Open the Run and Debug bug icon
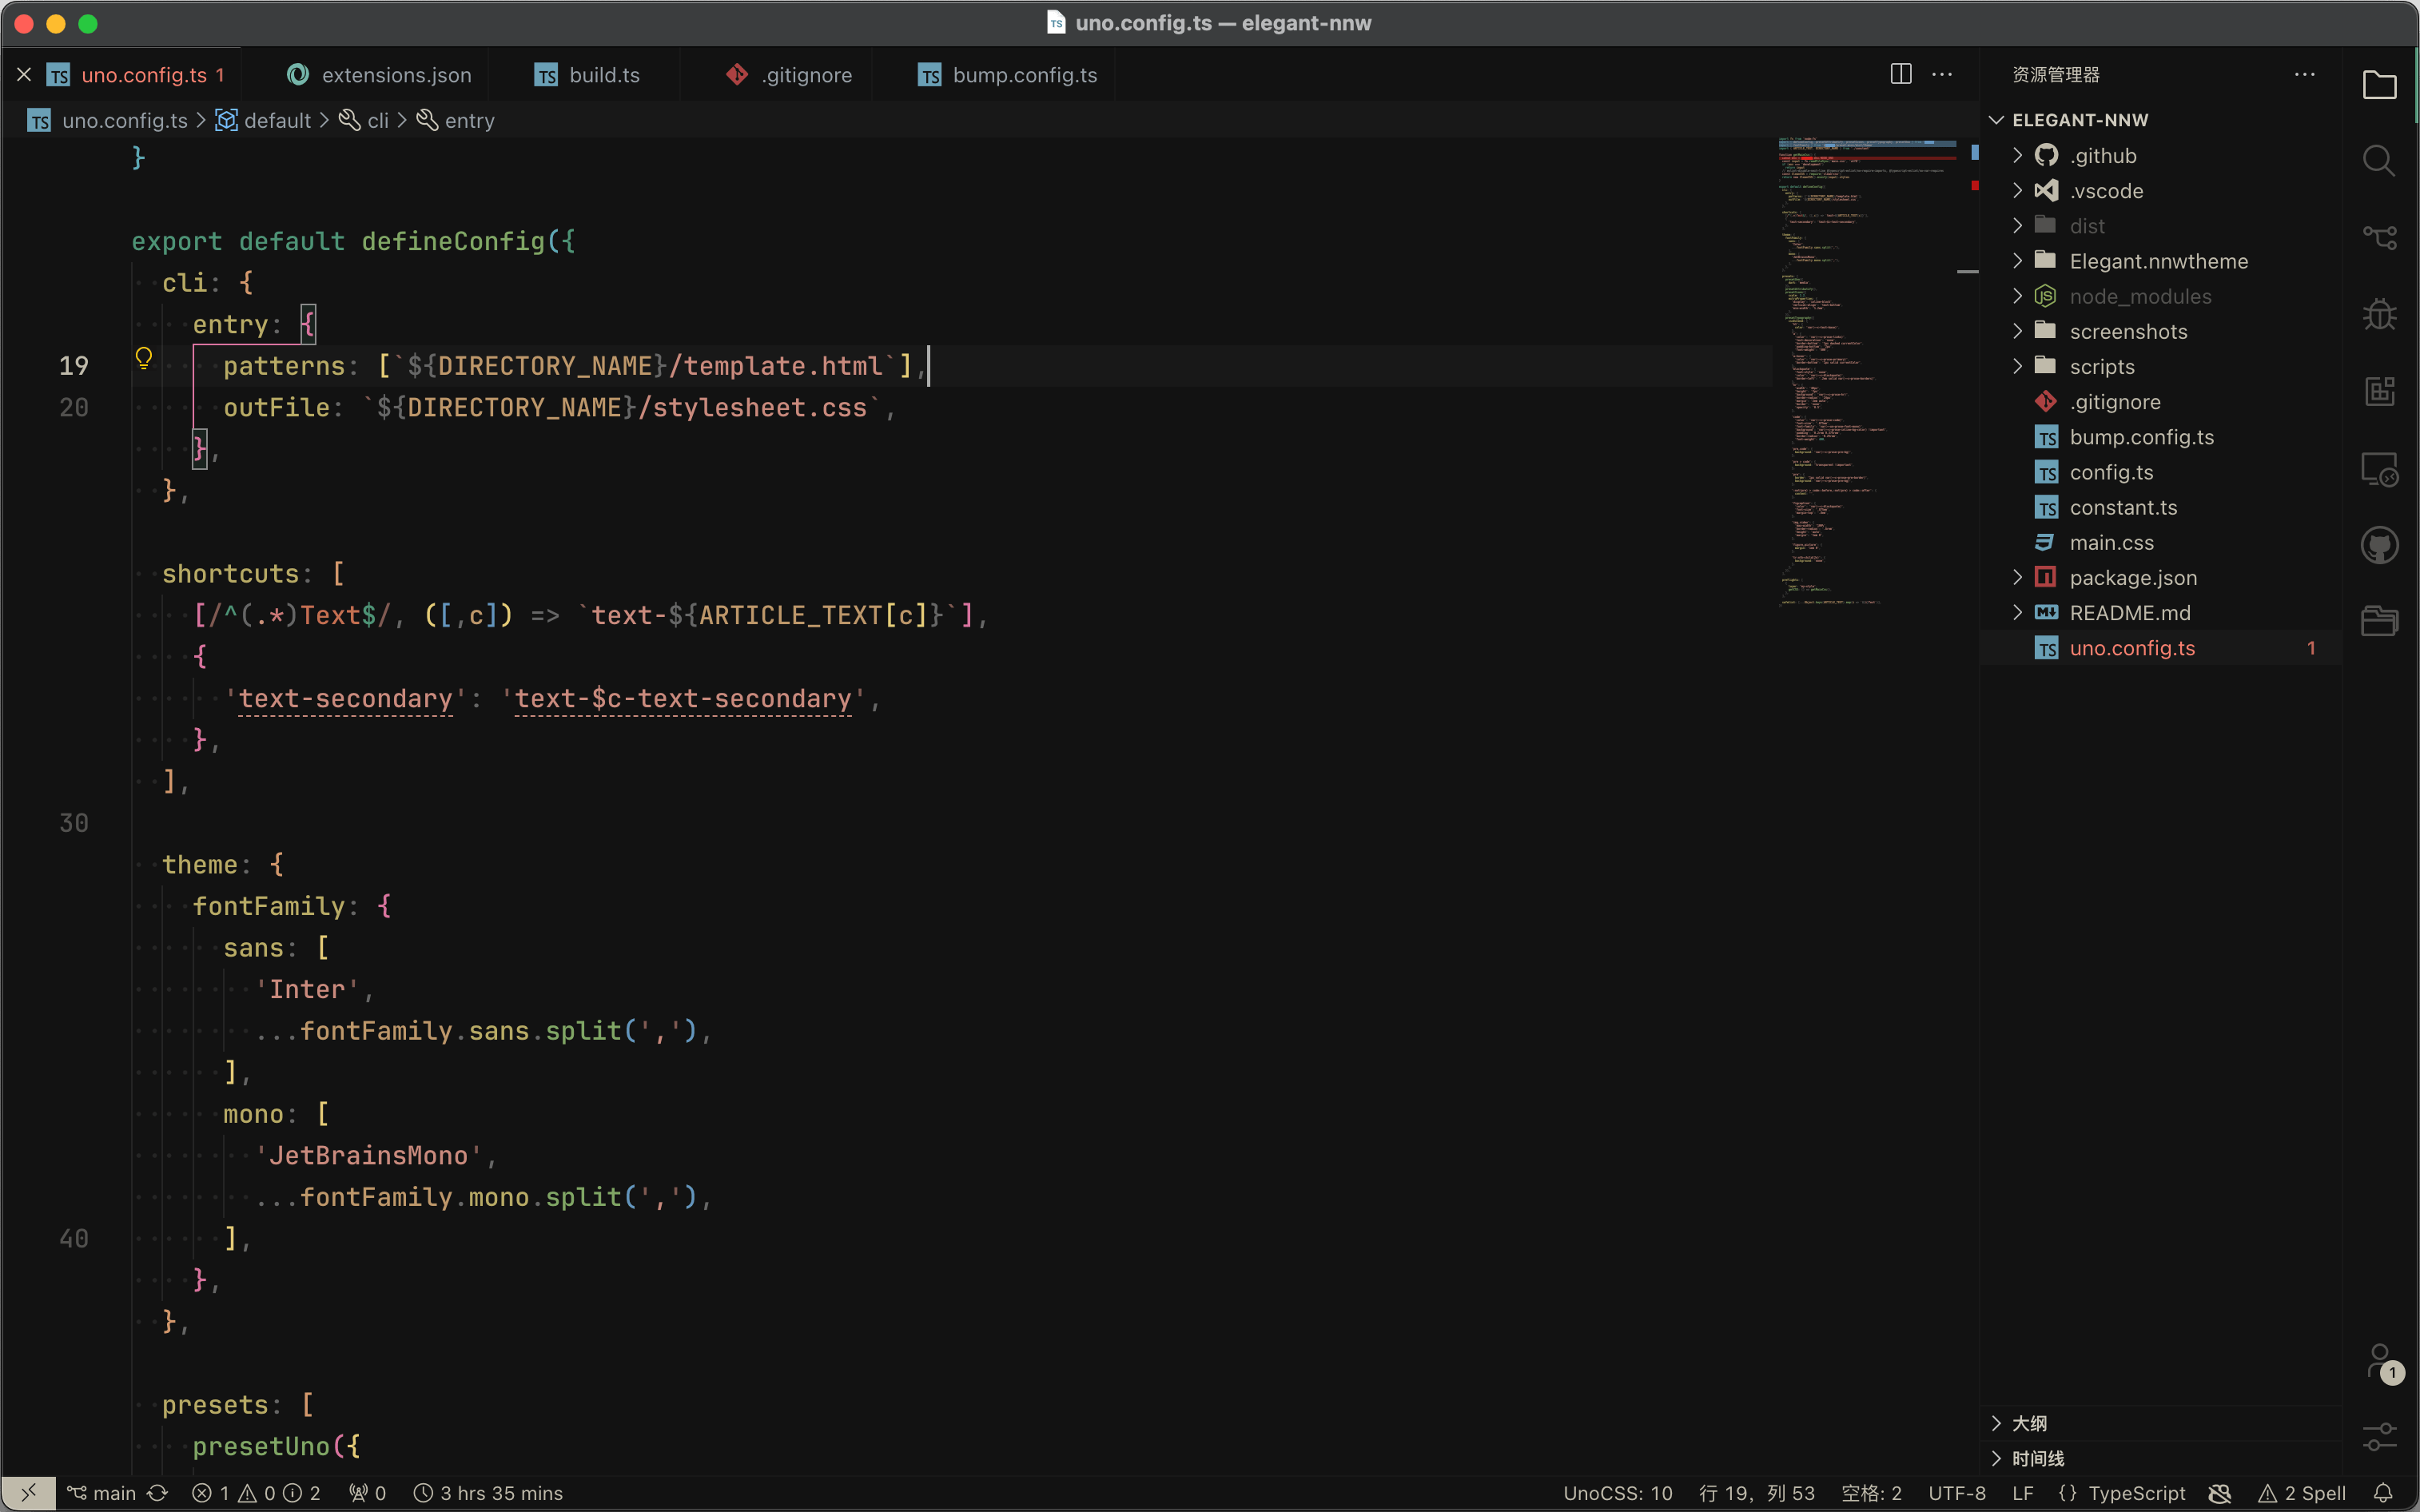 tap(2379, 315)
